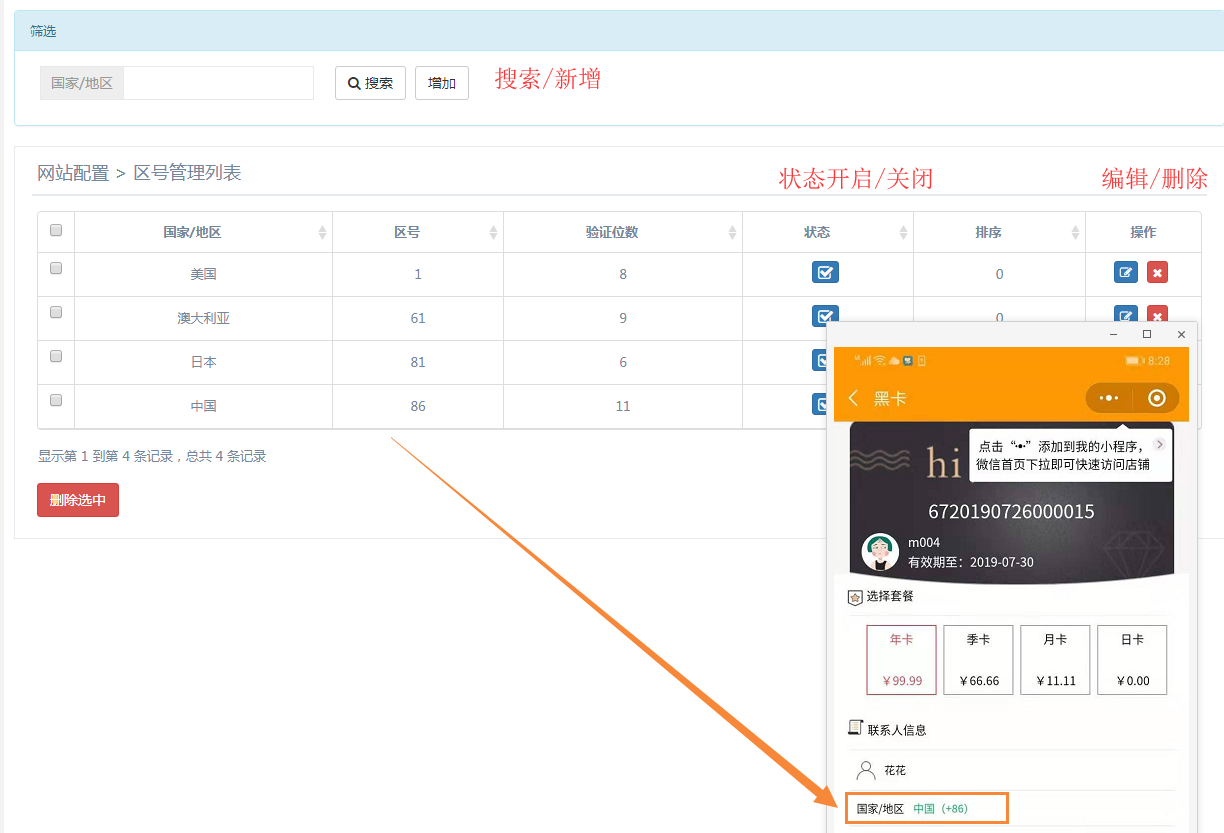The image size is (1224, 833).
Task: Click the m004 user avatar
Action: point(880,552)
